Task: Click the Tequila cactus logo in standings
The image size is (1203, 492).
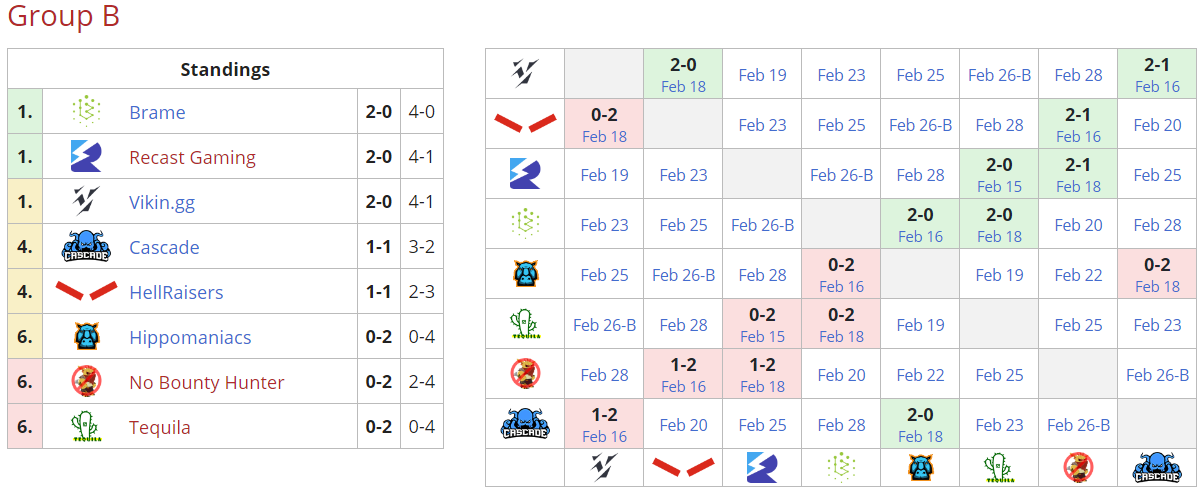Action: [x=86, y=427]
